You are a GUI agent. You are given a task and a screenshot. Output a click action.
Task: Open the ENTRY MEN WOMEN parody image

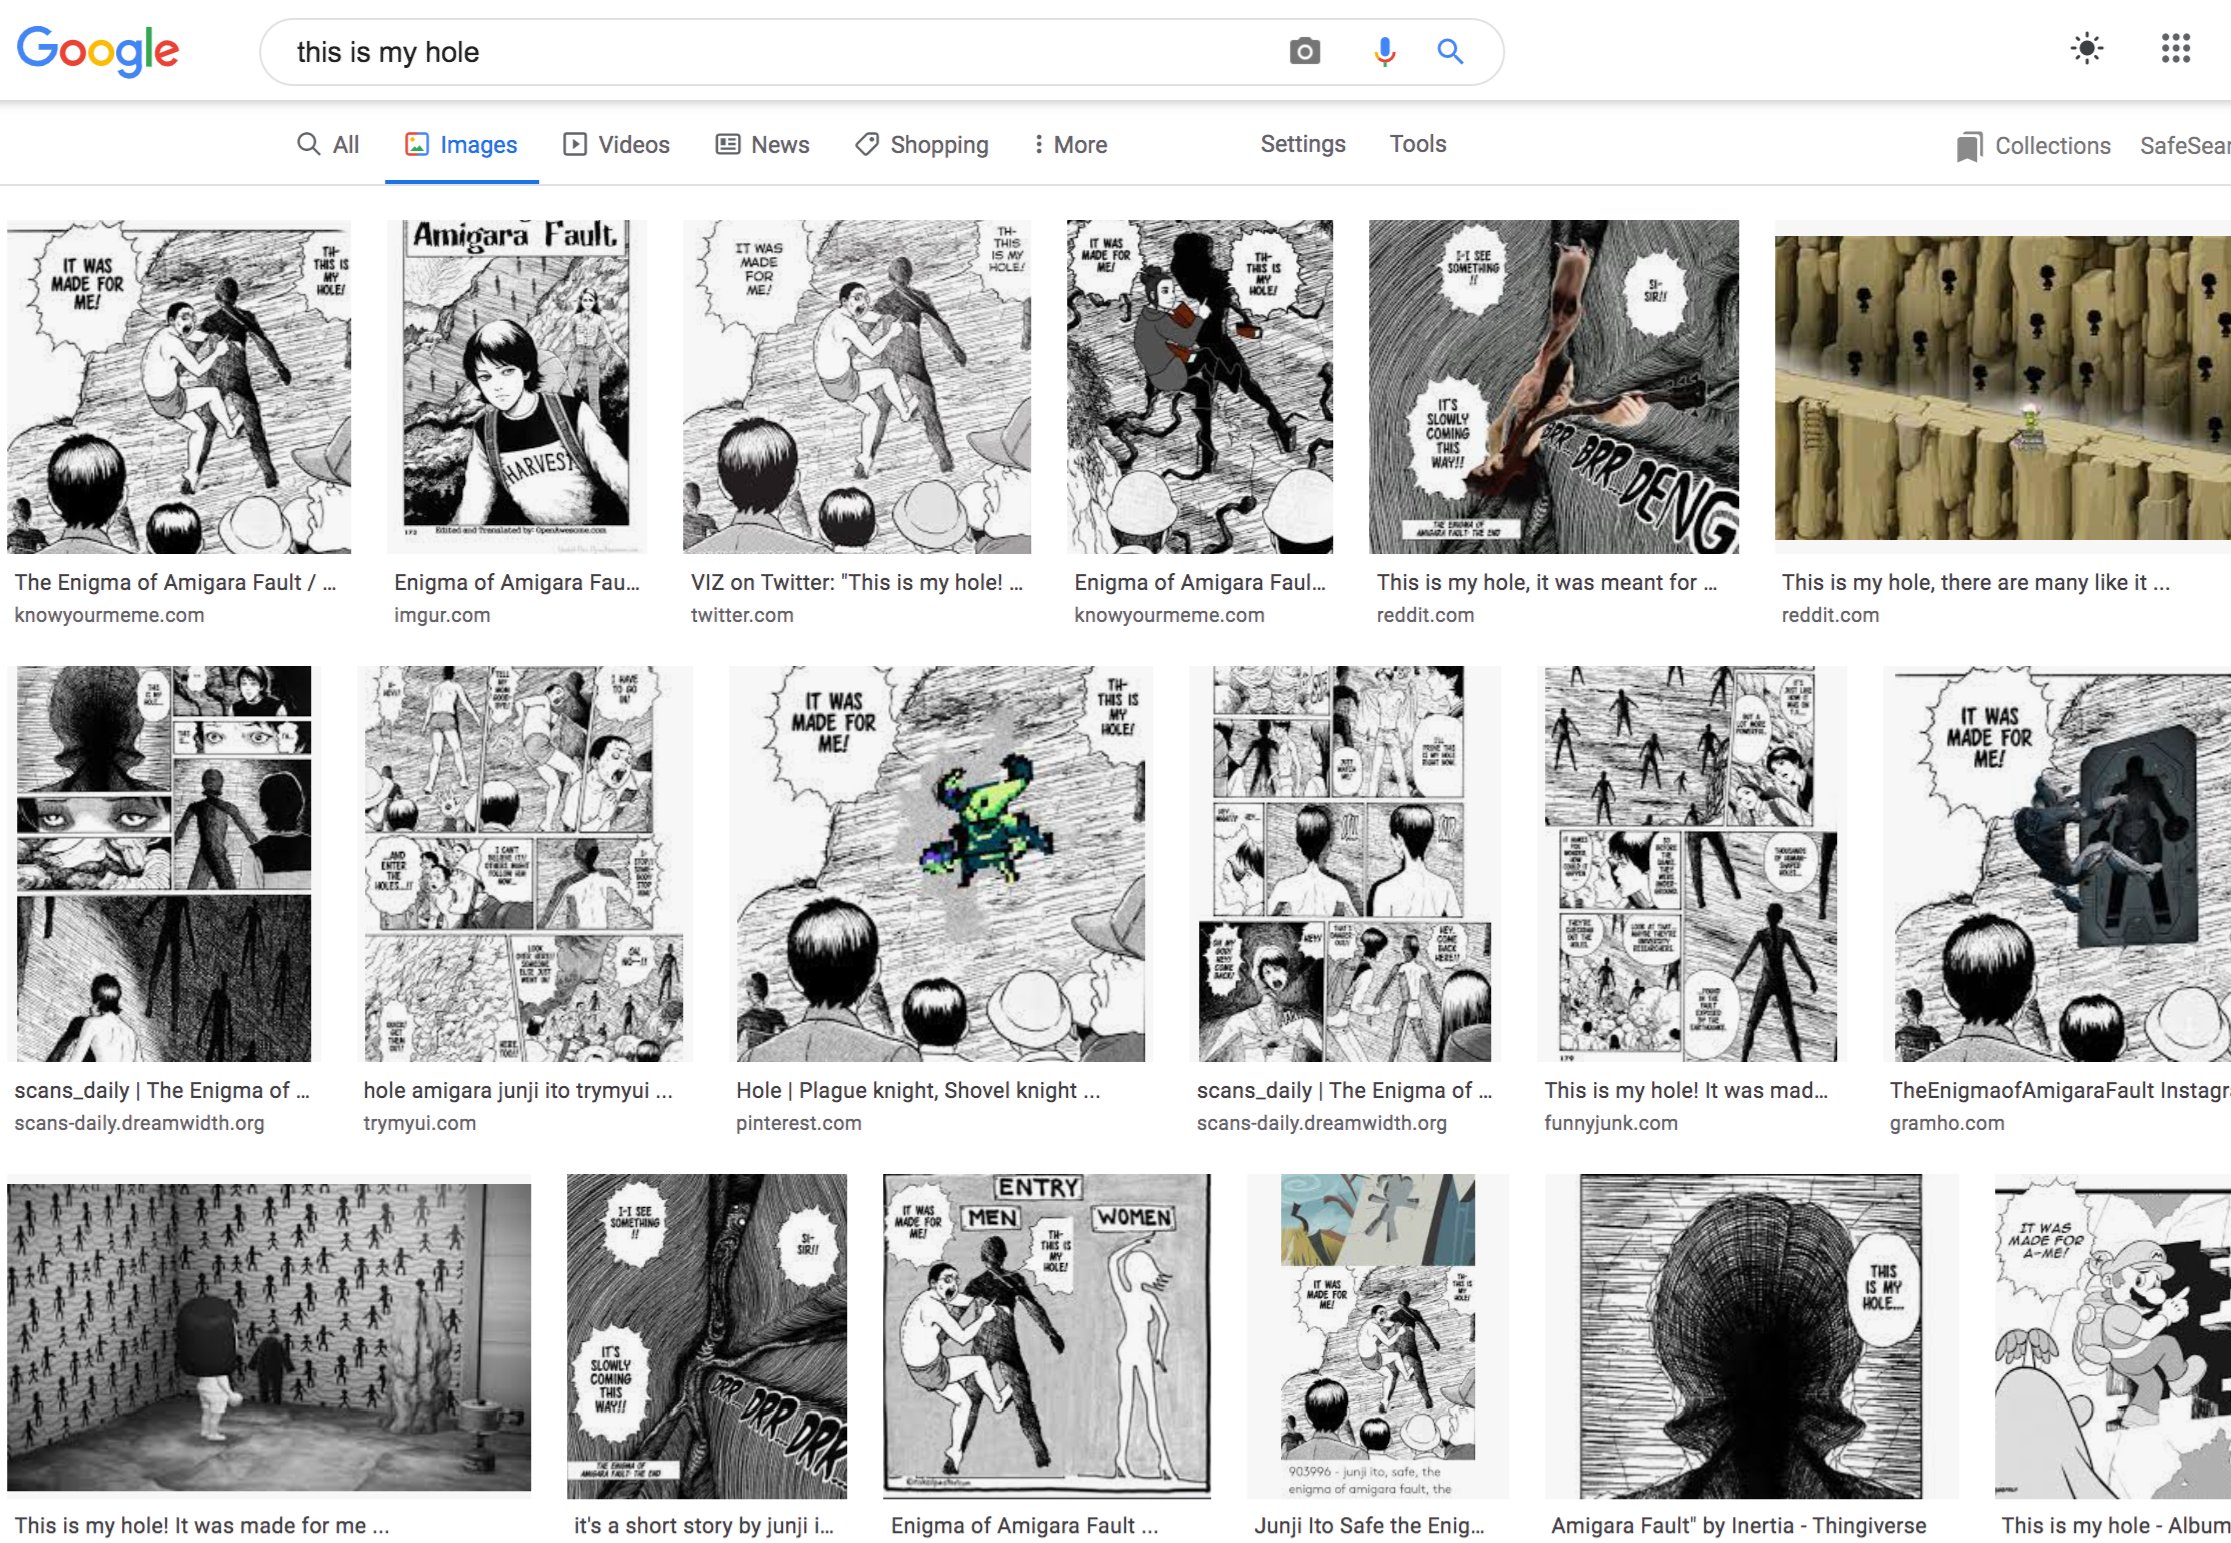1047,1336
